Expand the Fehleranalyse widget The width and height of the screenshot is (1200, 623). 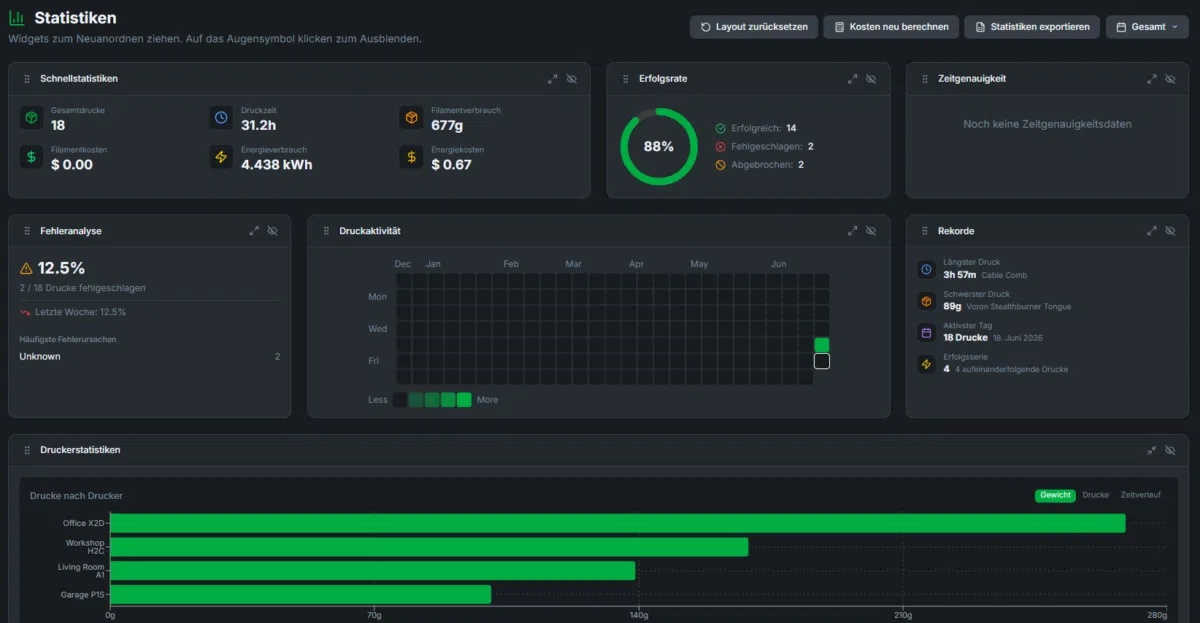254,231
